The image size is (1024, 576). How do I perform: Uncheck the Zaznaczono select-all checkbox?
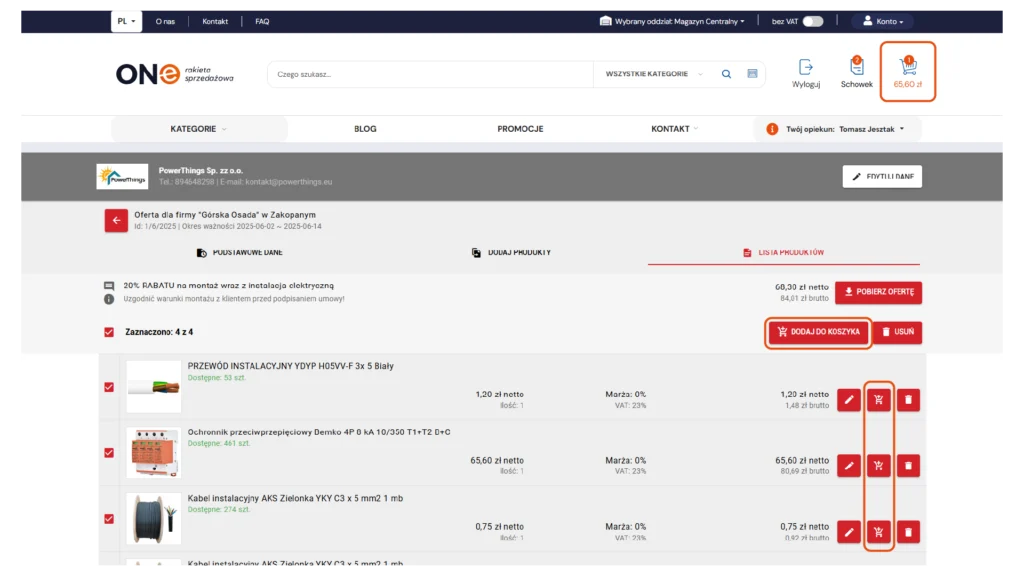point(109,332)
